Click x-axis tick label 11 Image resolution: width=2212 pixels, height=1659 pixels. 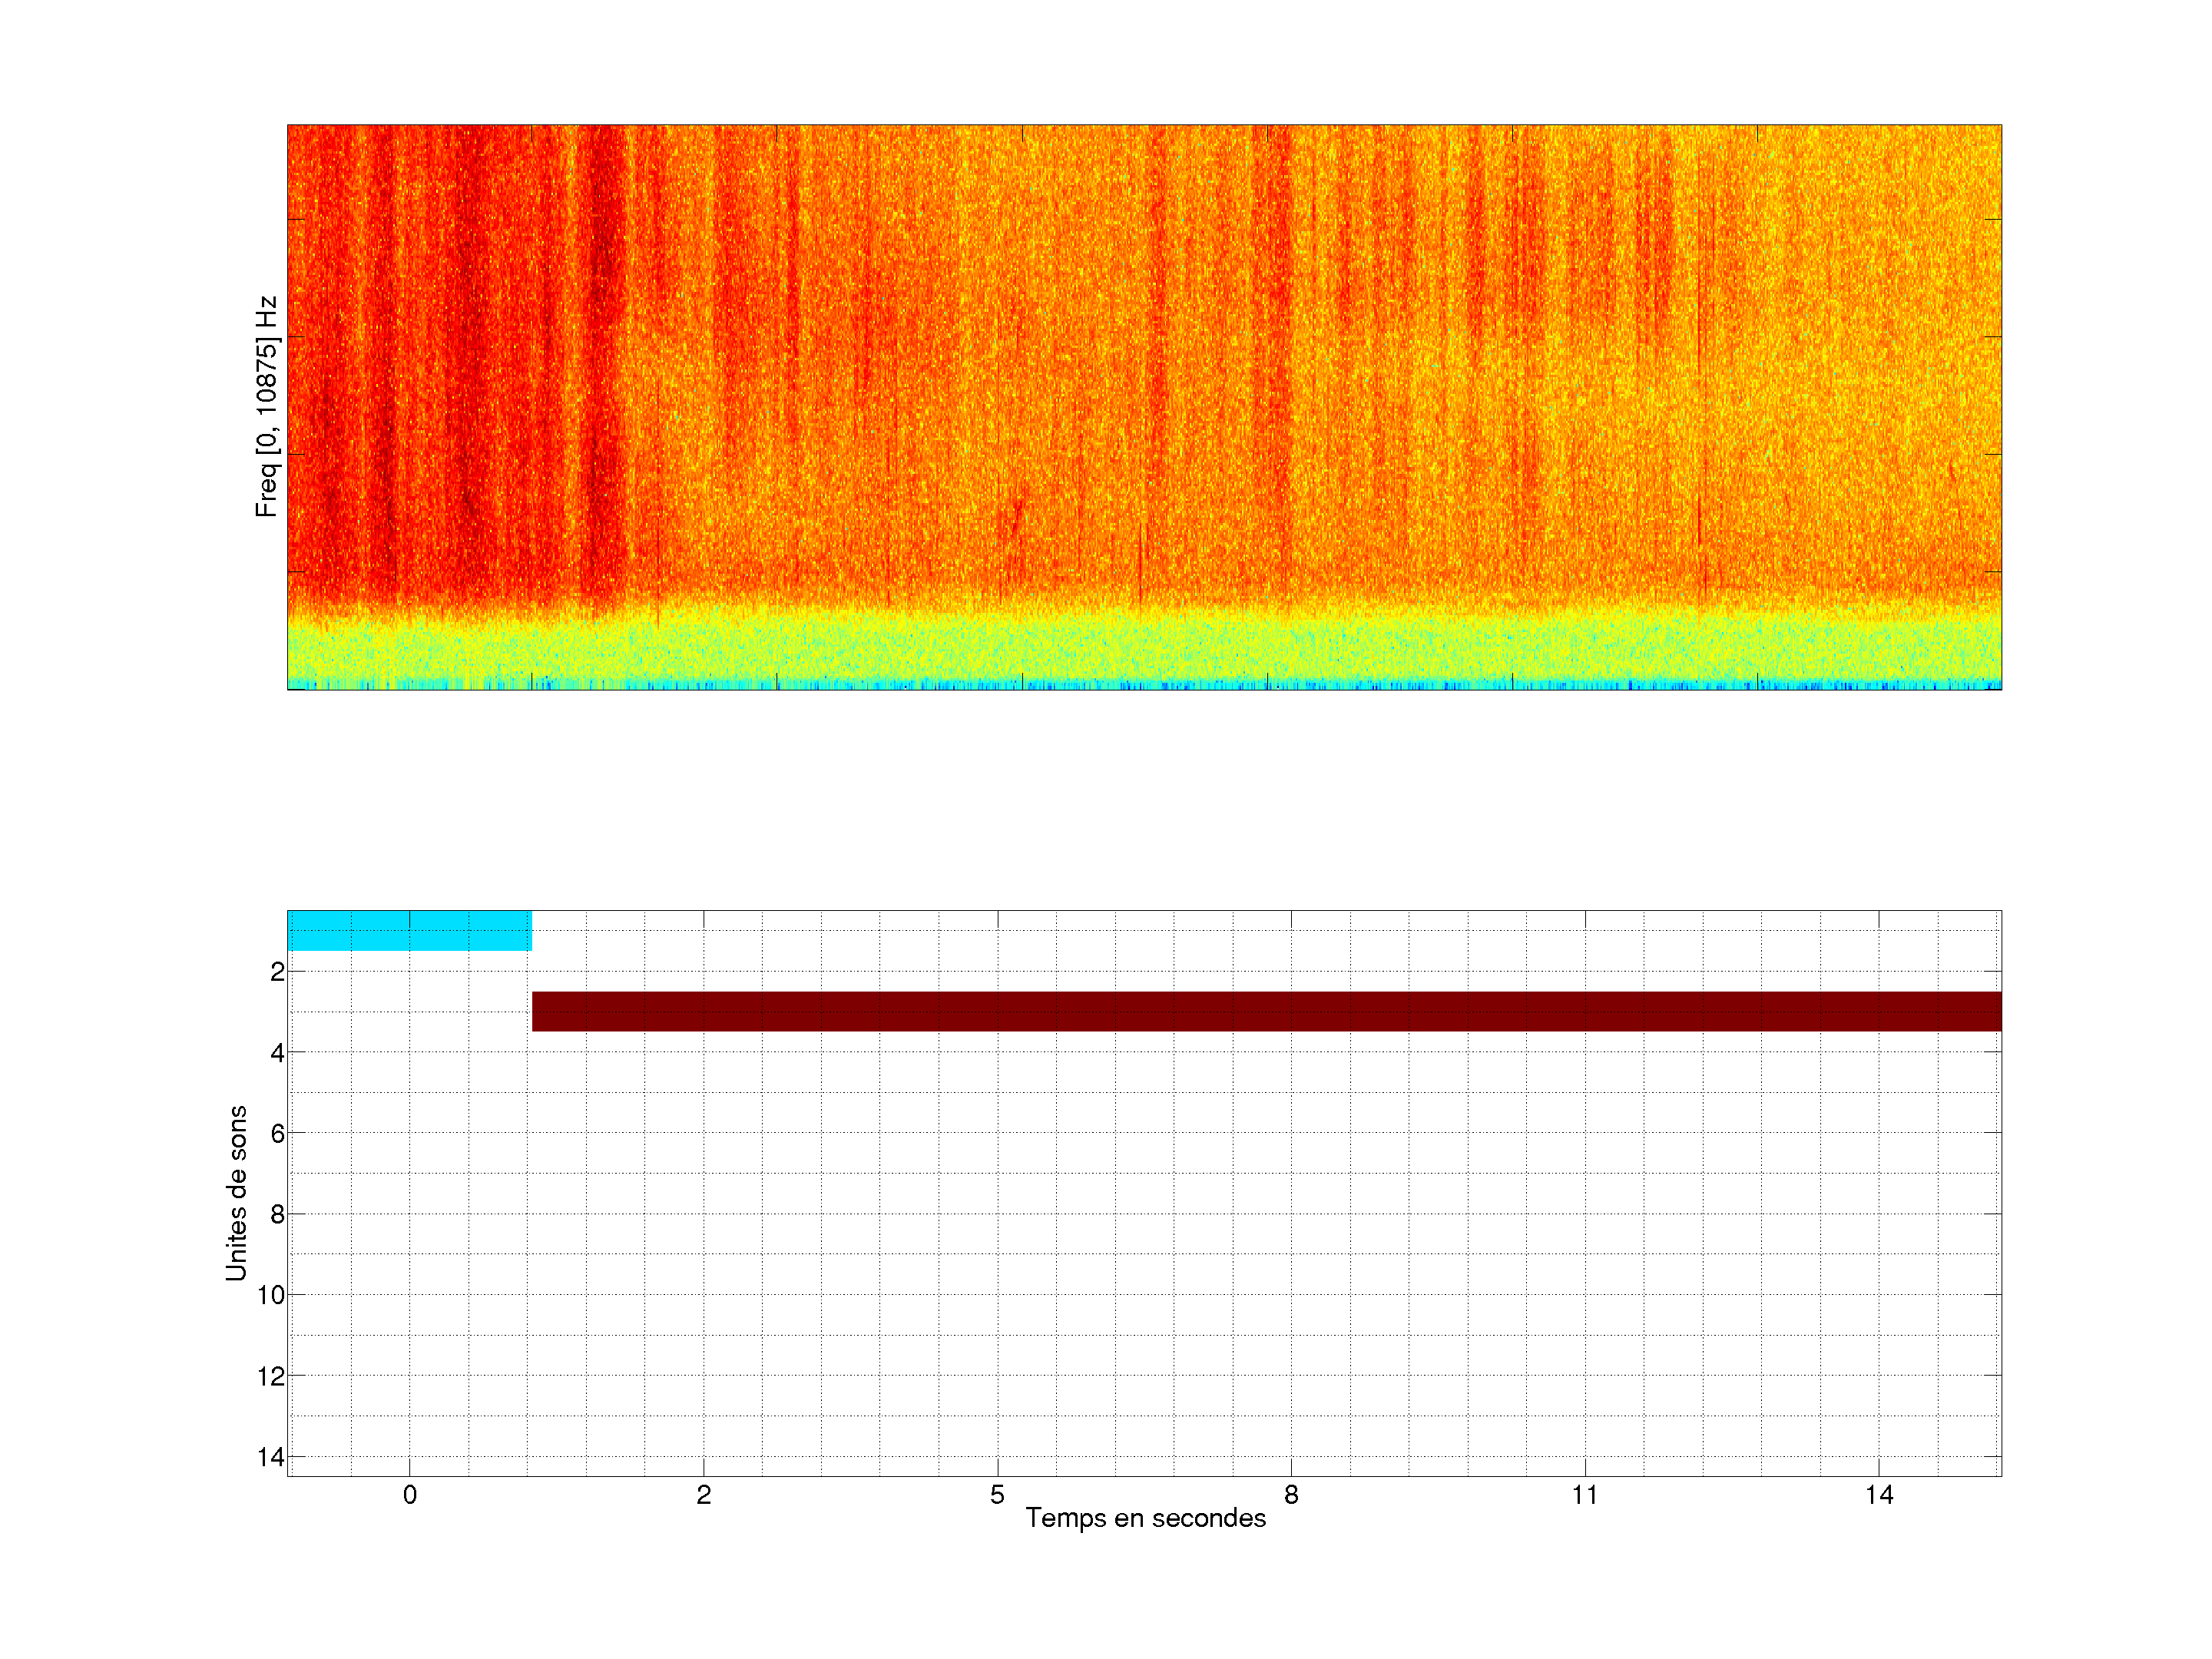pyautogui.click(x=1584, y=1495)
